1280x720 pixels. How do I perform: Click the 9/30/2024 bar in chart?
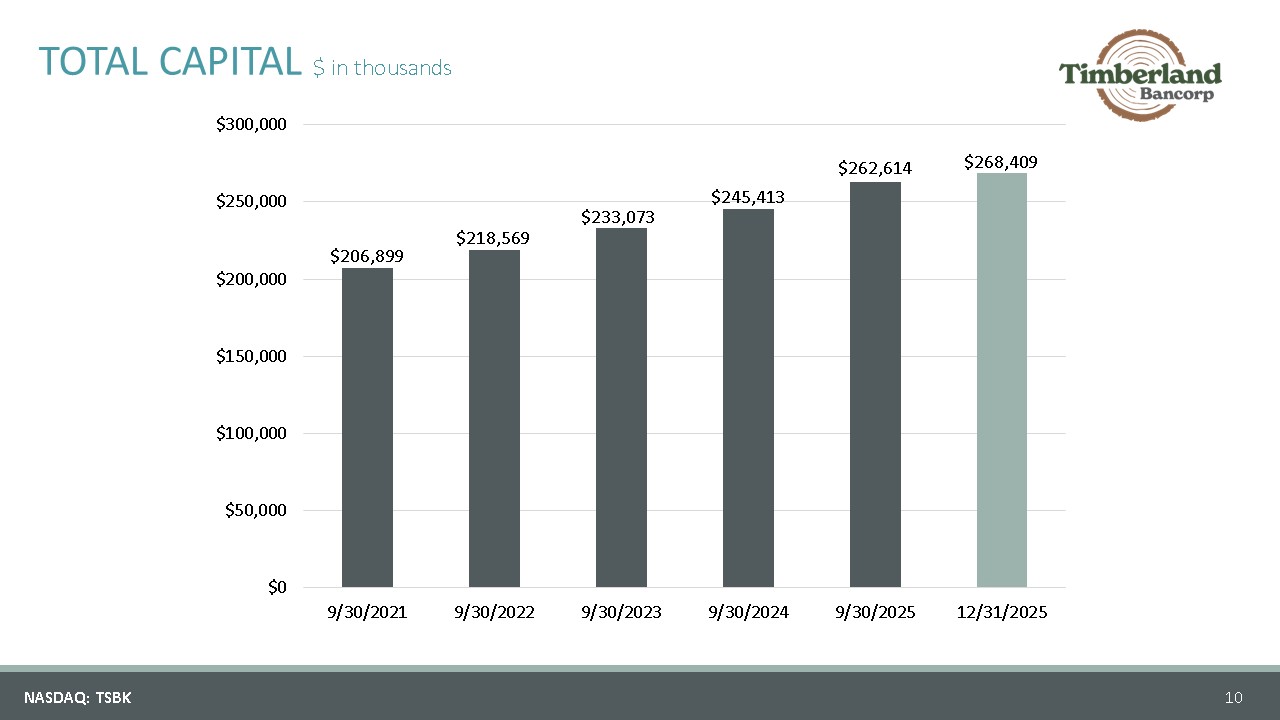click(x=748, y=398)
